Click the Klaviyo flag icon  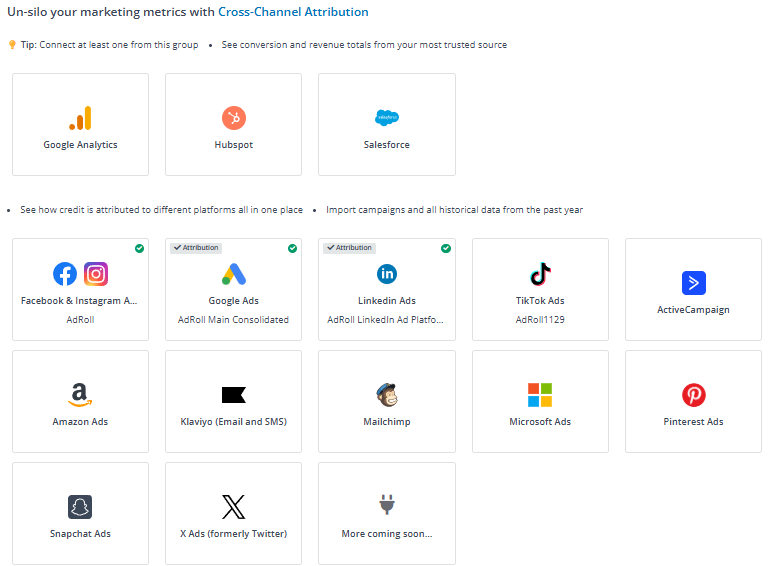click(233, 395)
